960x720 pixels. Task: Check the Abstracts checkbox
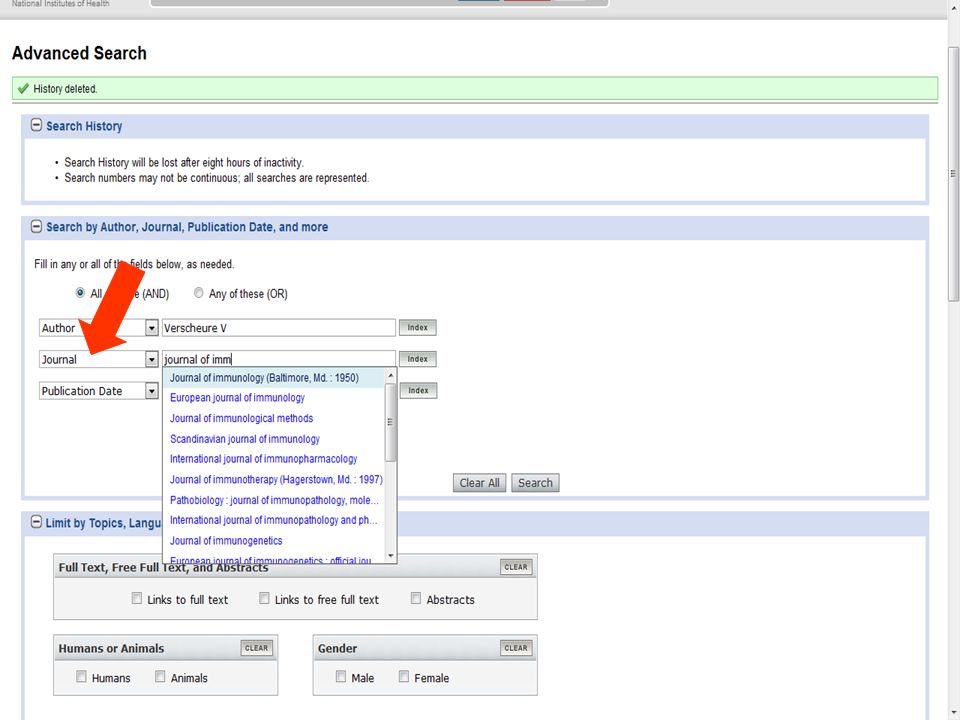416,598
